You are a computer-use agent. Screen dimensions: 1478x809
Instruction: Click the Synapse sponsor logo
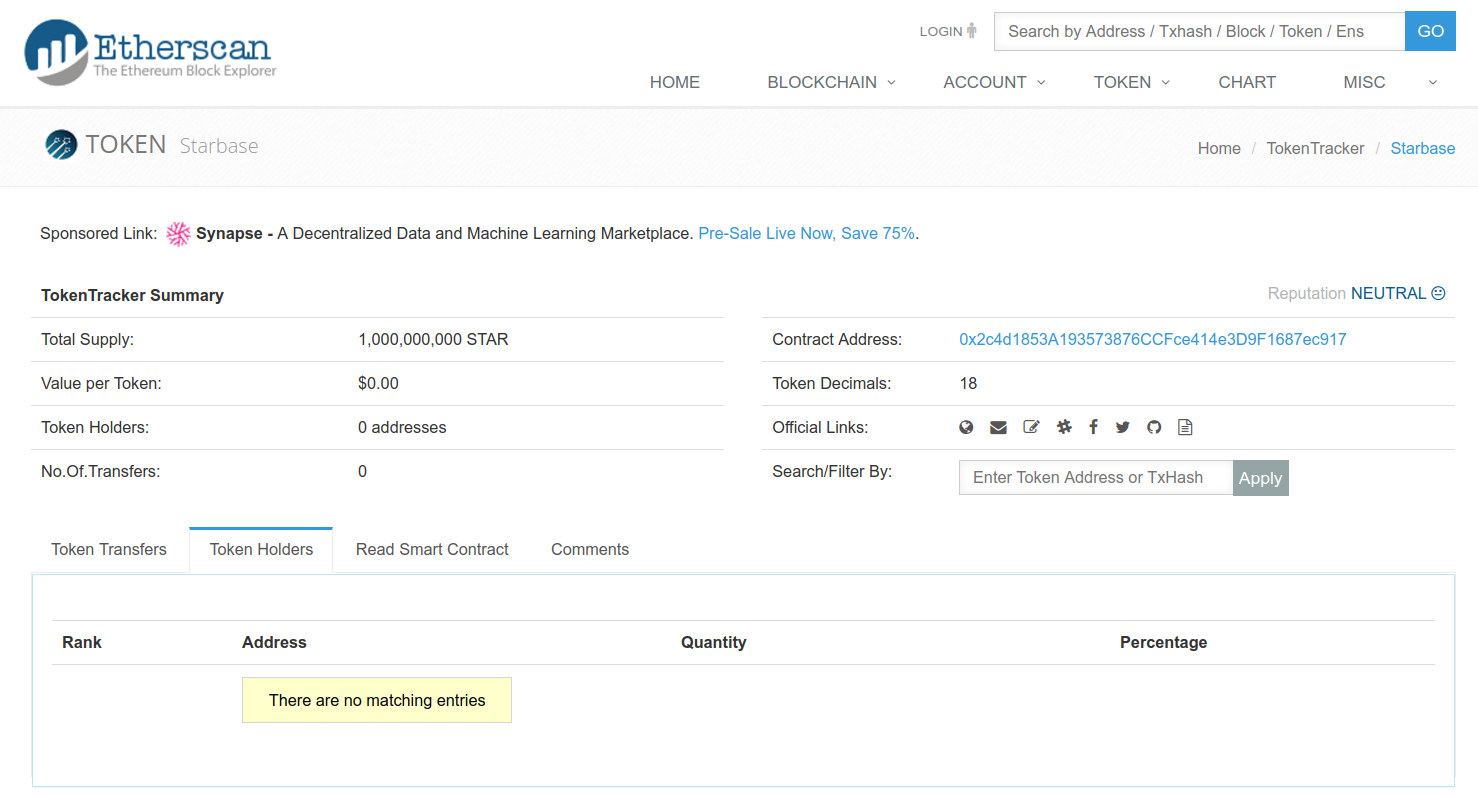[178, 234]
